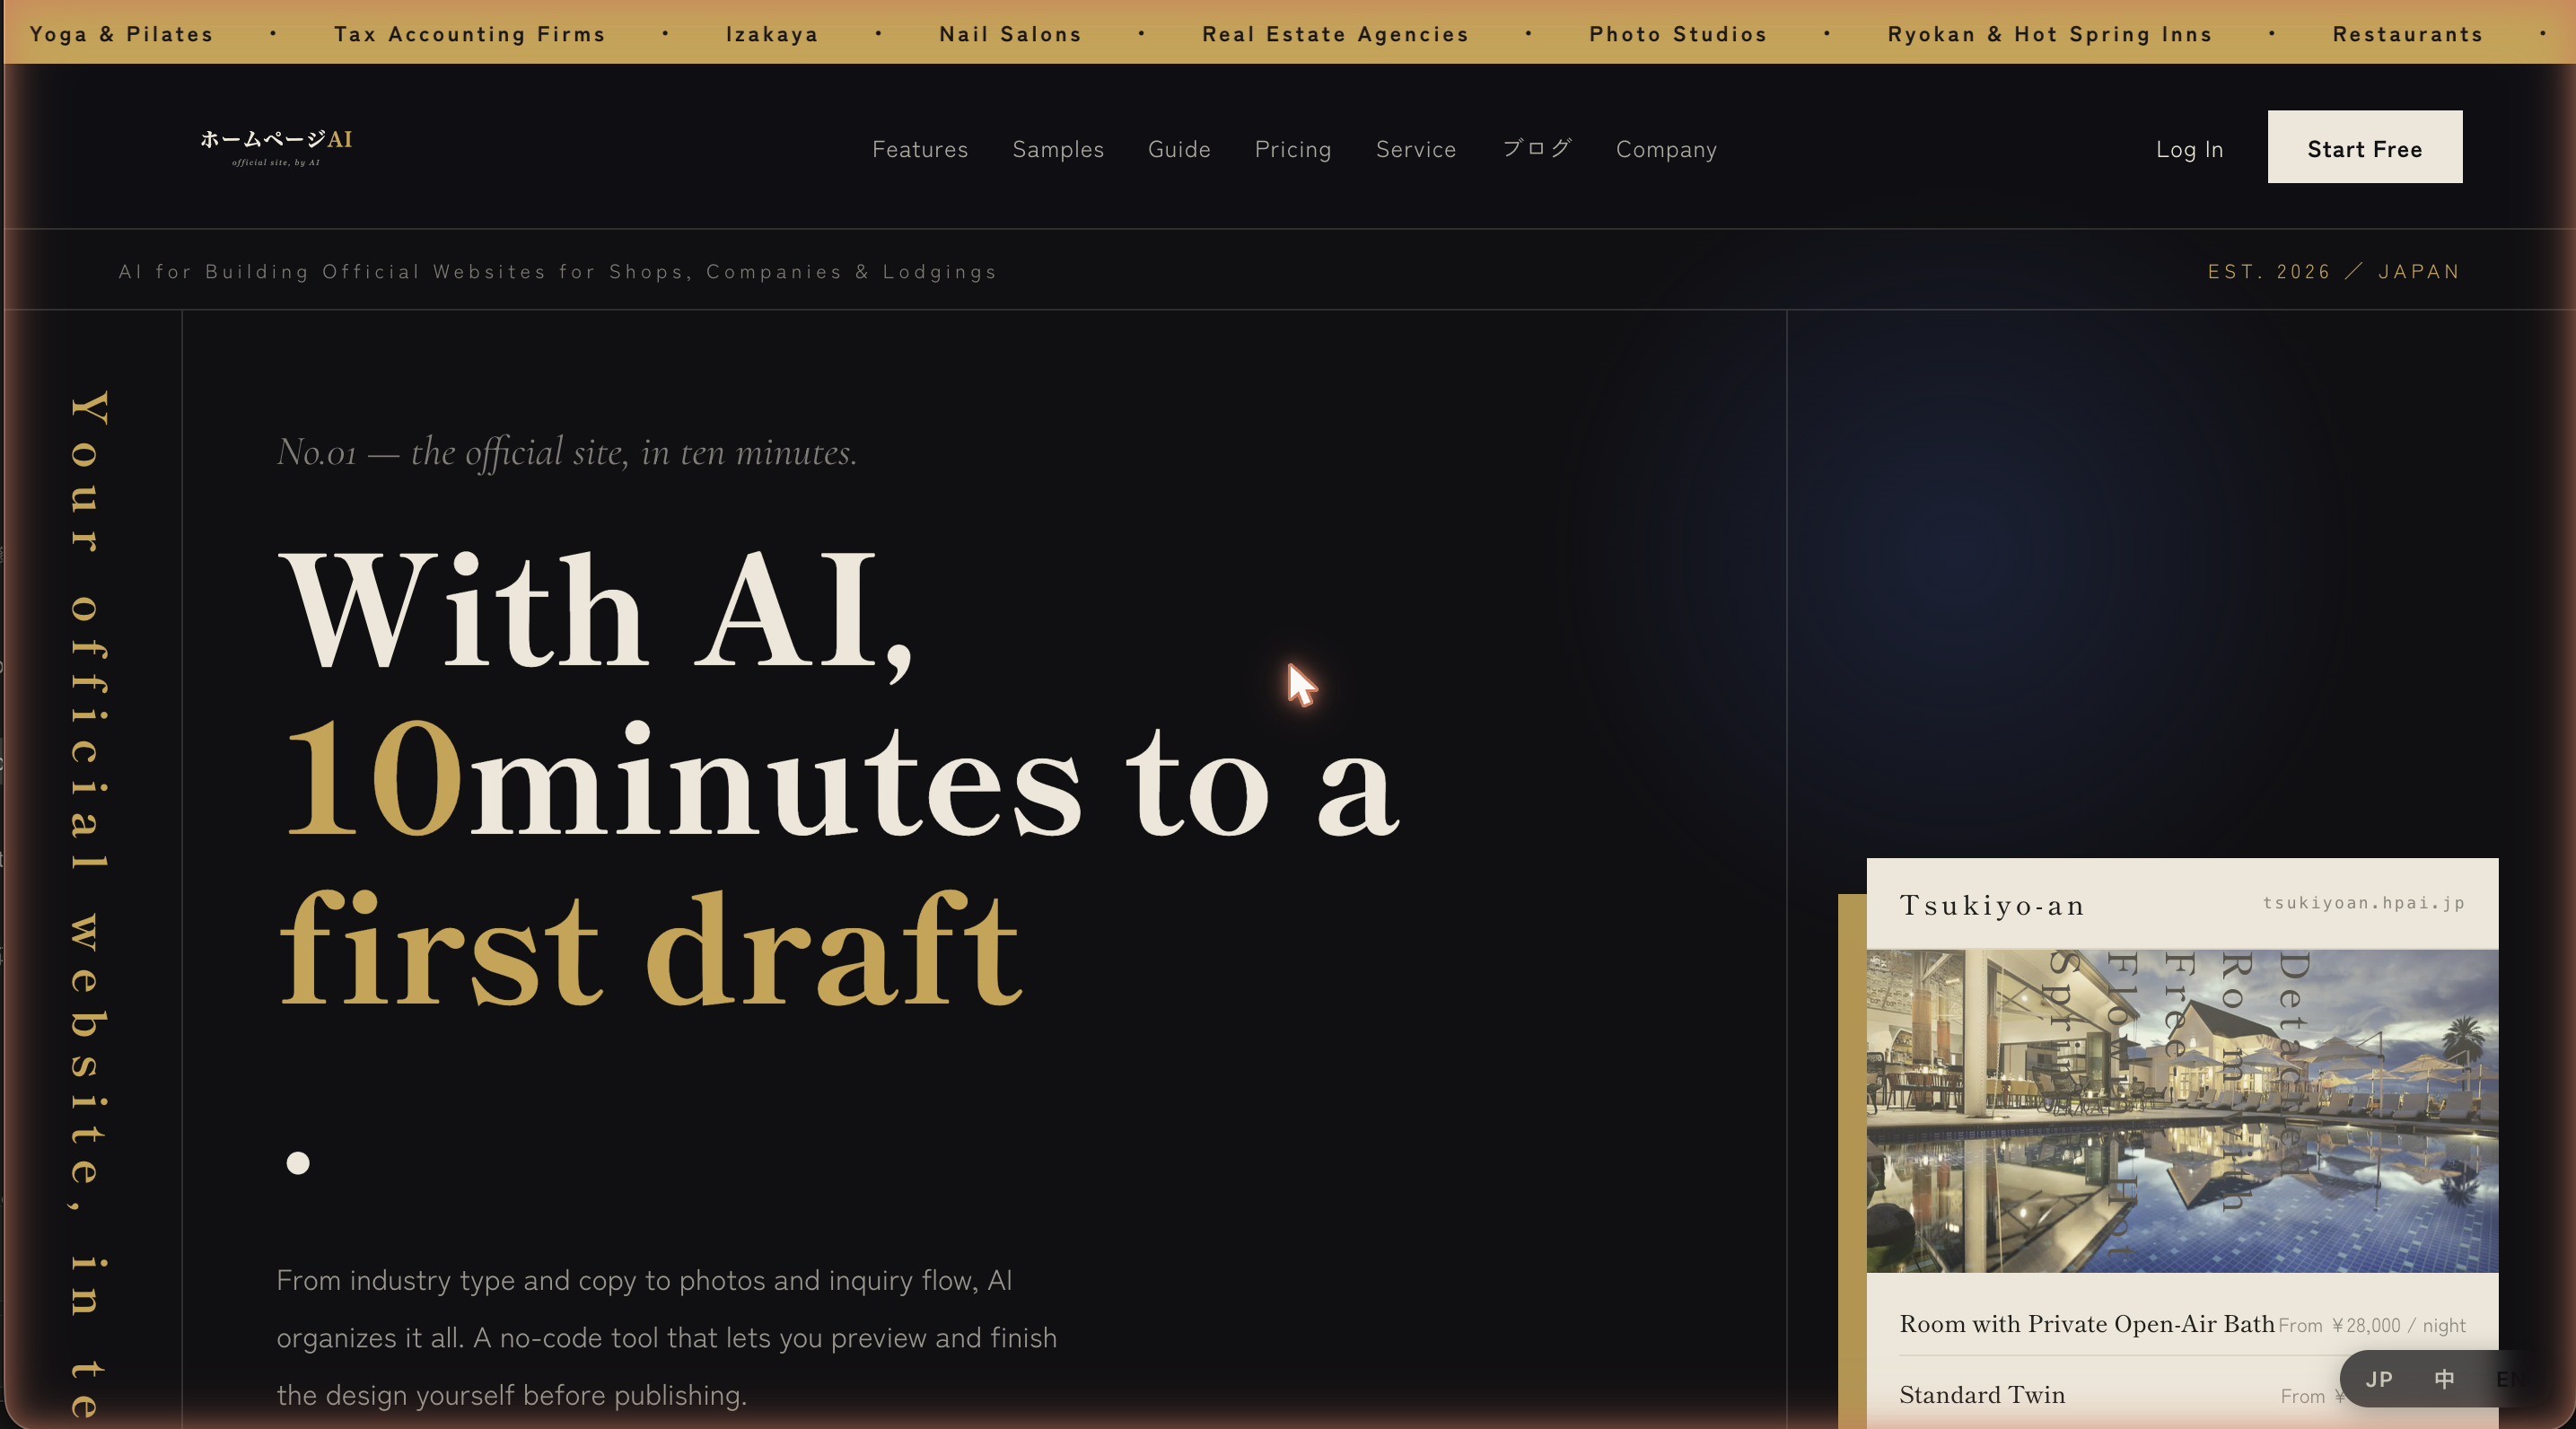
Task: Click Nail Salons in the ticker
Action: [x=1009, y=34]
